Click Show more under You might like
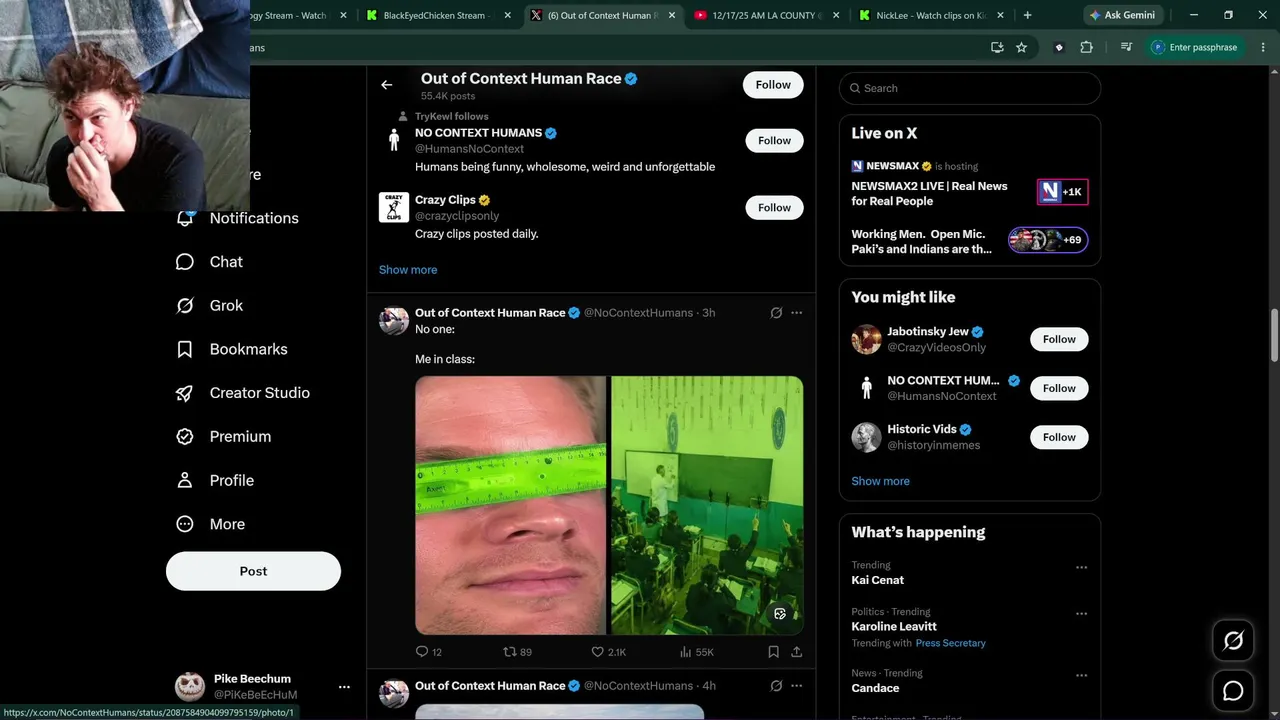The image size is (1280, 720). point(880,481)
